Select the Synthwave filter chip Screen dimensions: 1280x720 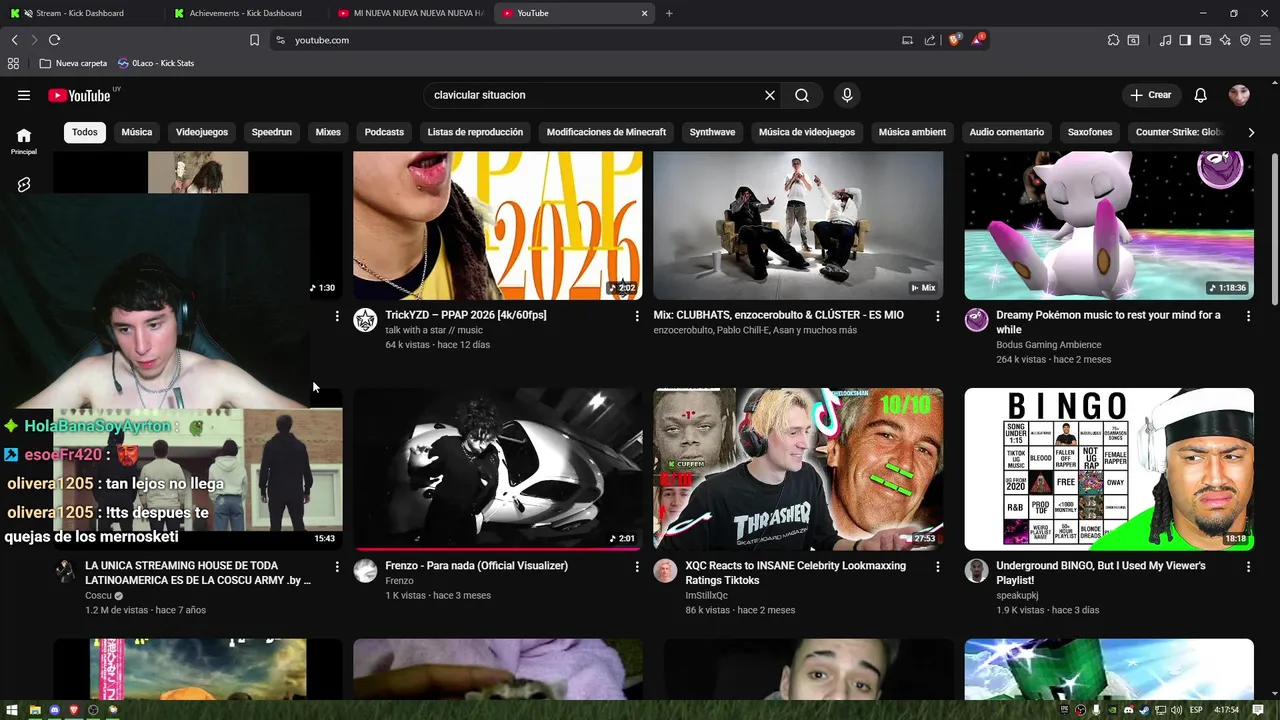pyautogui.click(x=712, y=132)
